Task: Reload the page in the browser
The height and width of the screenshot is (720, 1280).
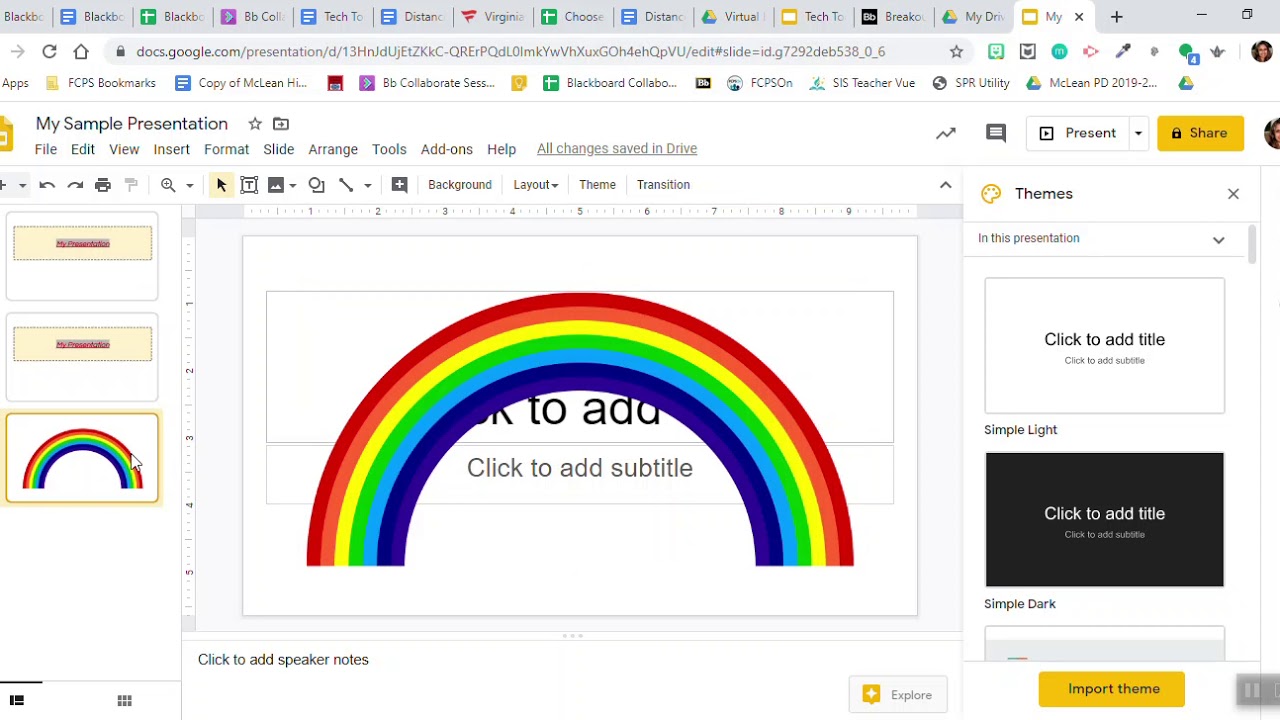Action: click(x=49, y=52)
